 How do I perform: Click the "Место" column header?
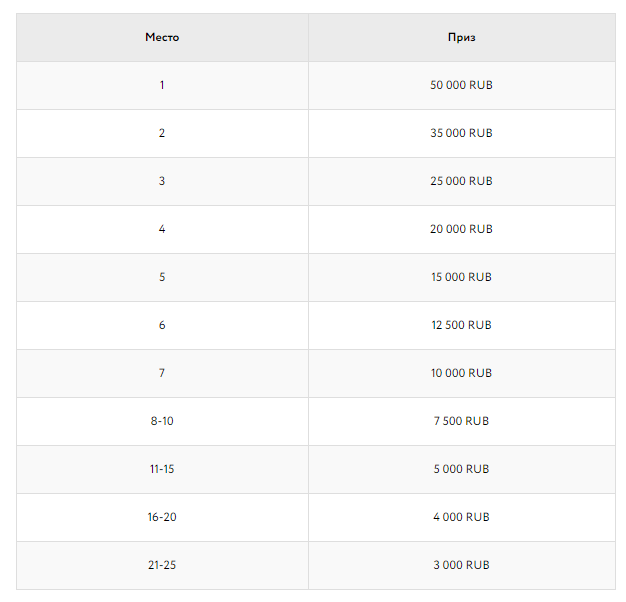[162, 37]
